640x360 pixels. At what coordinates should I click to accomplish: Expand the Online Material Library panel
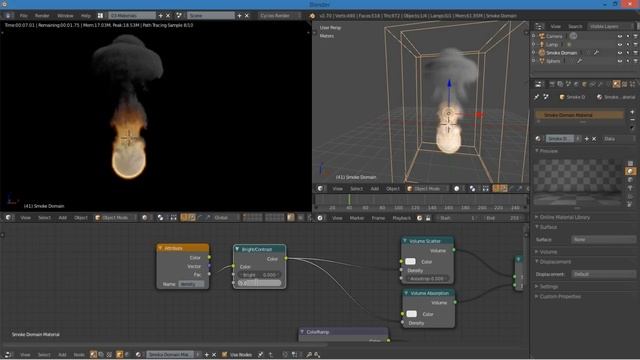pyautogui.click(x=562, y=217)
